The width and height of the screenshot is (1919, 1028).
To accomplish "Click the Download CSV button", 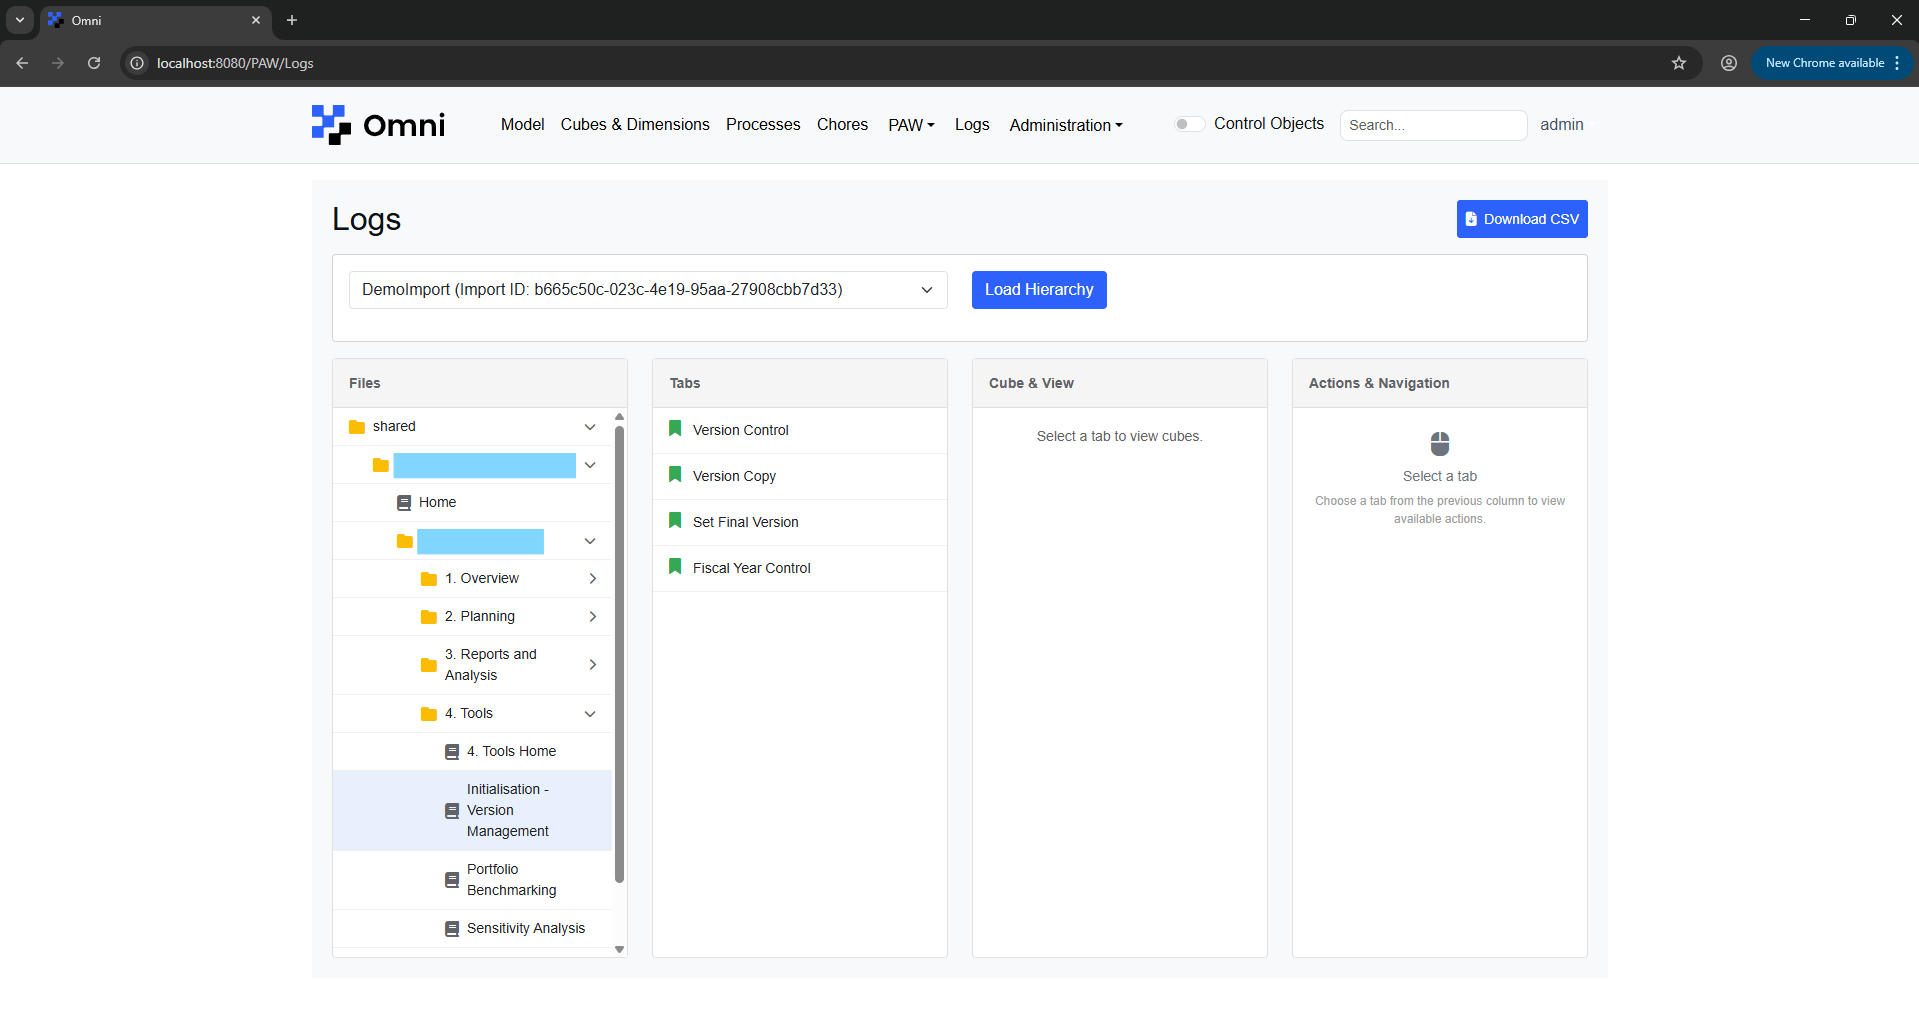I will click(x=1522, y=219).
